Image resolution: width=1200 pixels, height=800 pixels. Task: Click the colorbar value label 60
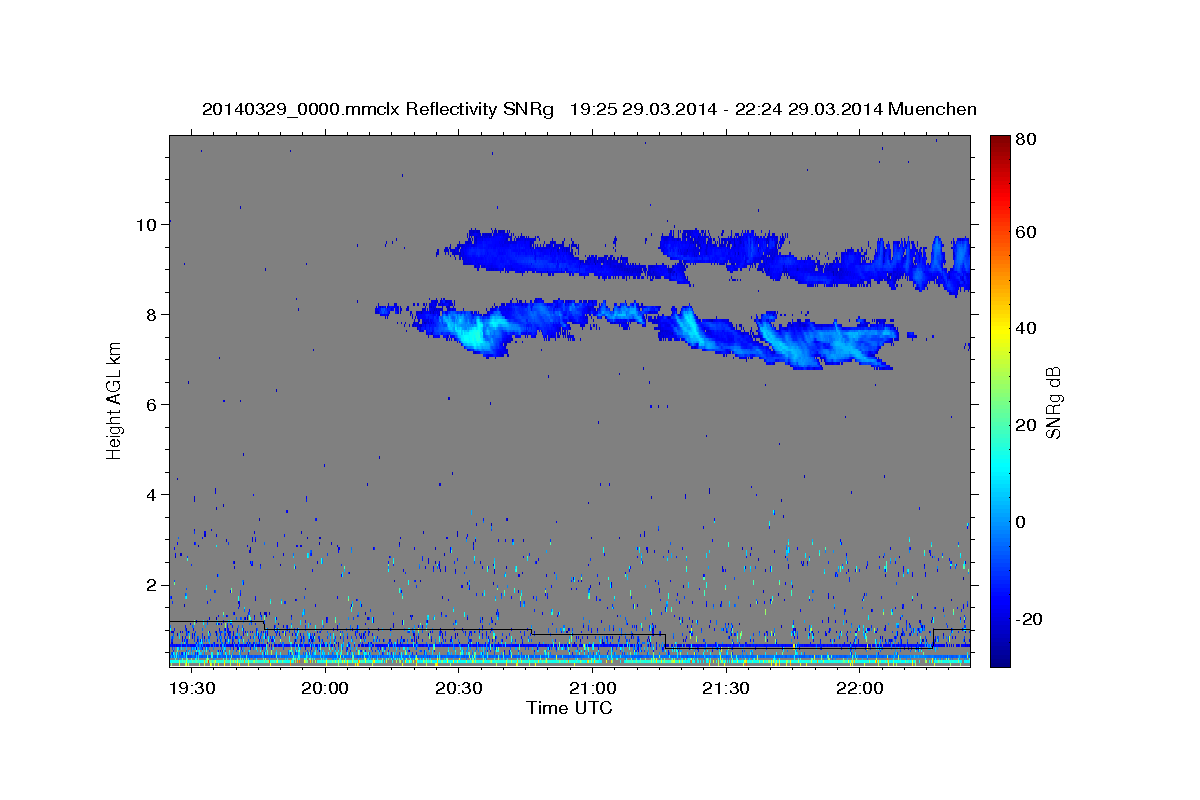coord(1025,232)
